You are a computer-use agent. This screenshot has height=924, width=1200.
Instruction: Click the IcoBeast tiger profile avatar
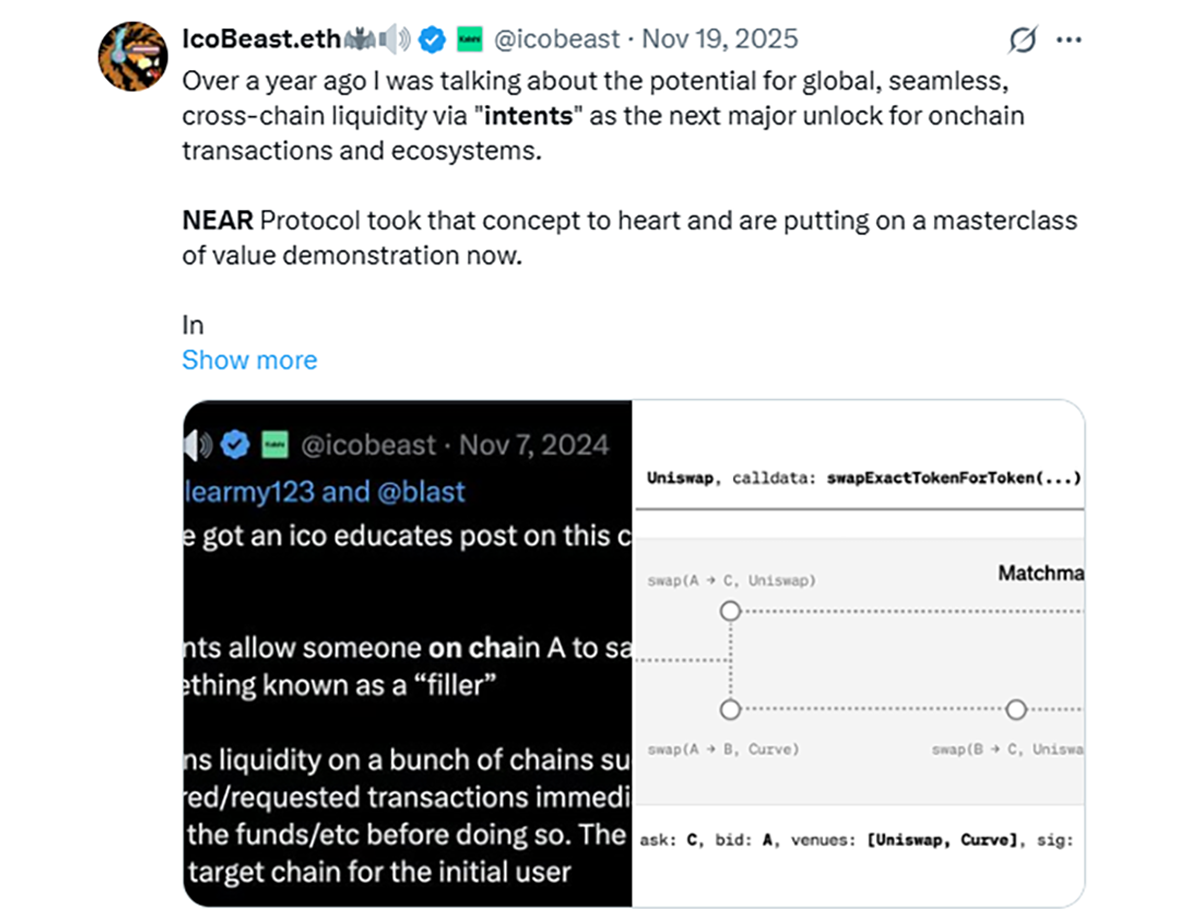[x=131, y=54]
